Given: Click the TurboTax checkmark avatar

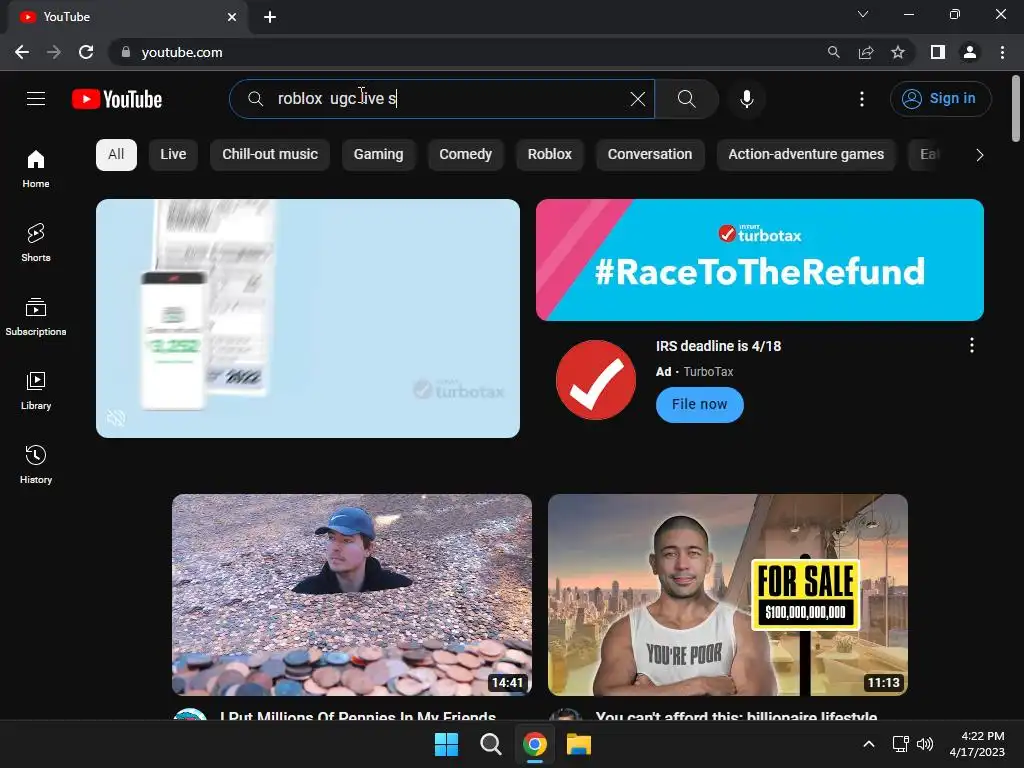Looking at the screenshot, I should (x=596, y=379).
